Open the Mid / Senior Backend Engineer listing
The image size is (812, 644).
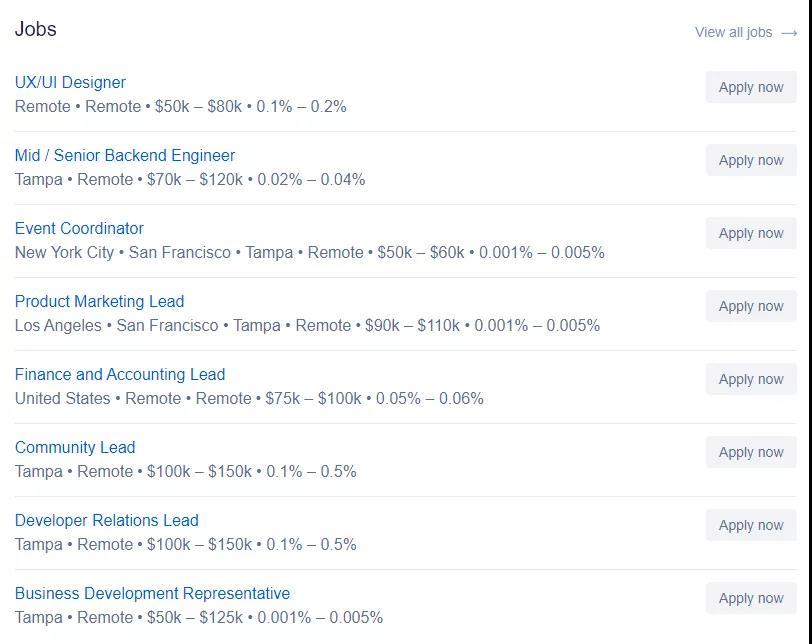click(x=125, y=155)
